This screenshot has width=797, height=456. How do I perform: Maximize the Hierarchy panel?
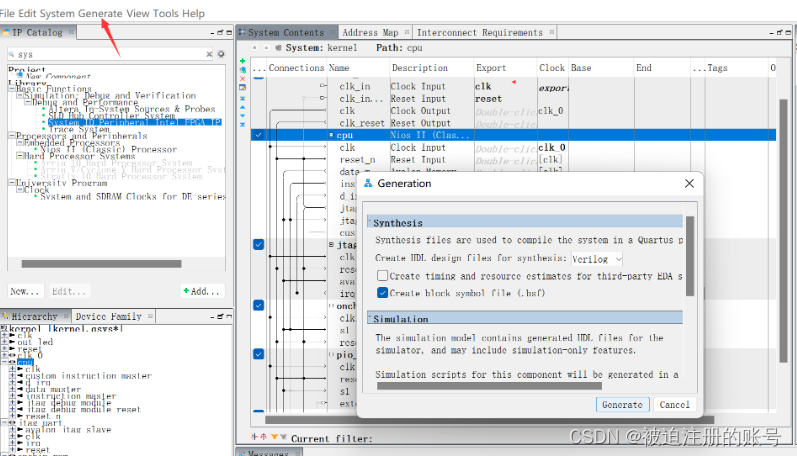point(229,316)
